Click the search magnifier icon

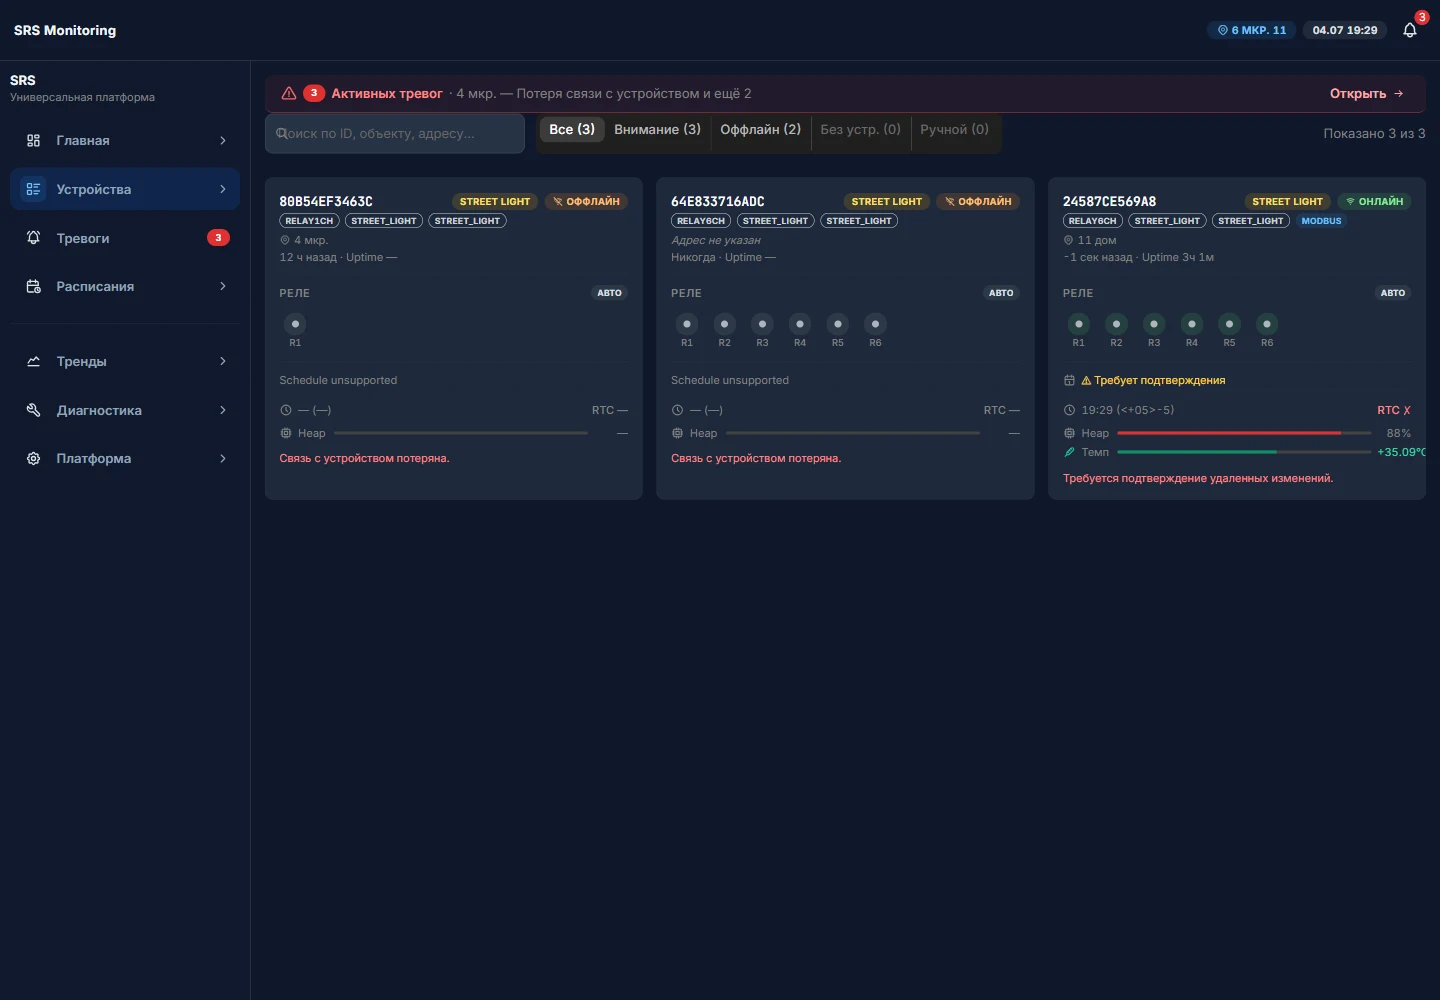pyautogui.click(x=281, y=133)
